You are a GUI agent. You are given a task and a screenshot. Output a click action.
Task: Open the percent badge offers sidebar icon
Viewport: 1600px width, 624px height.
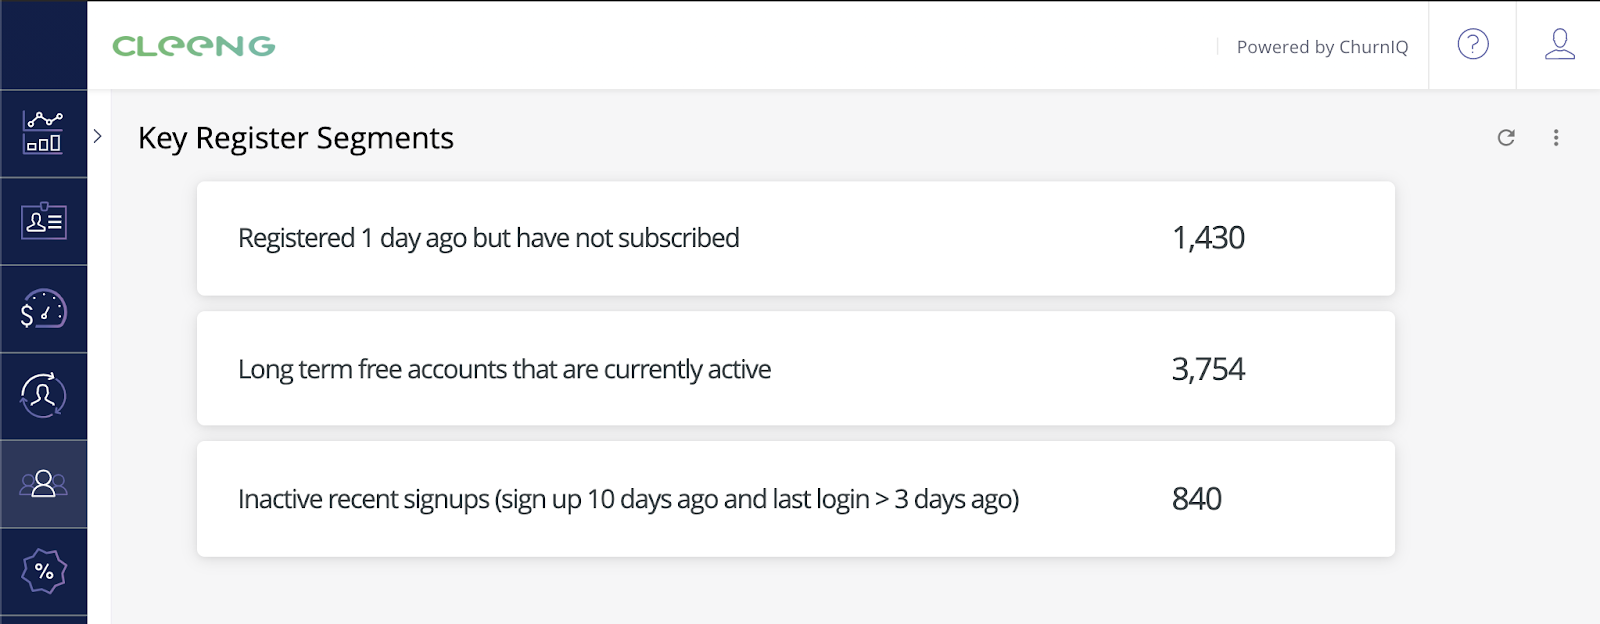coord(43,571)
